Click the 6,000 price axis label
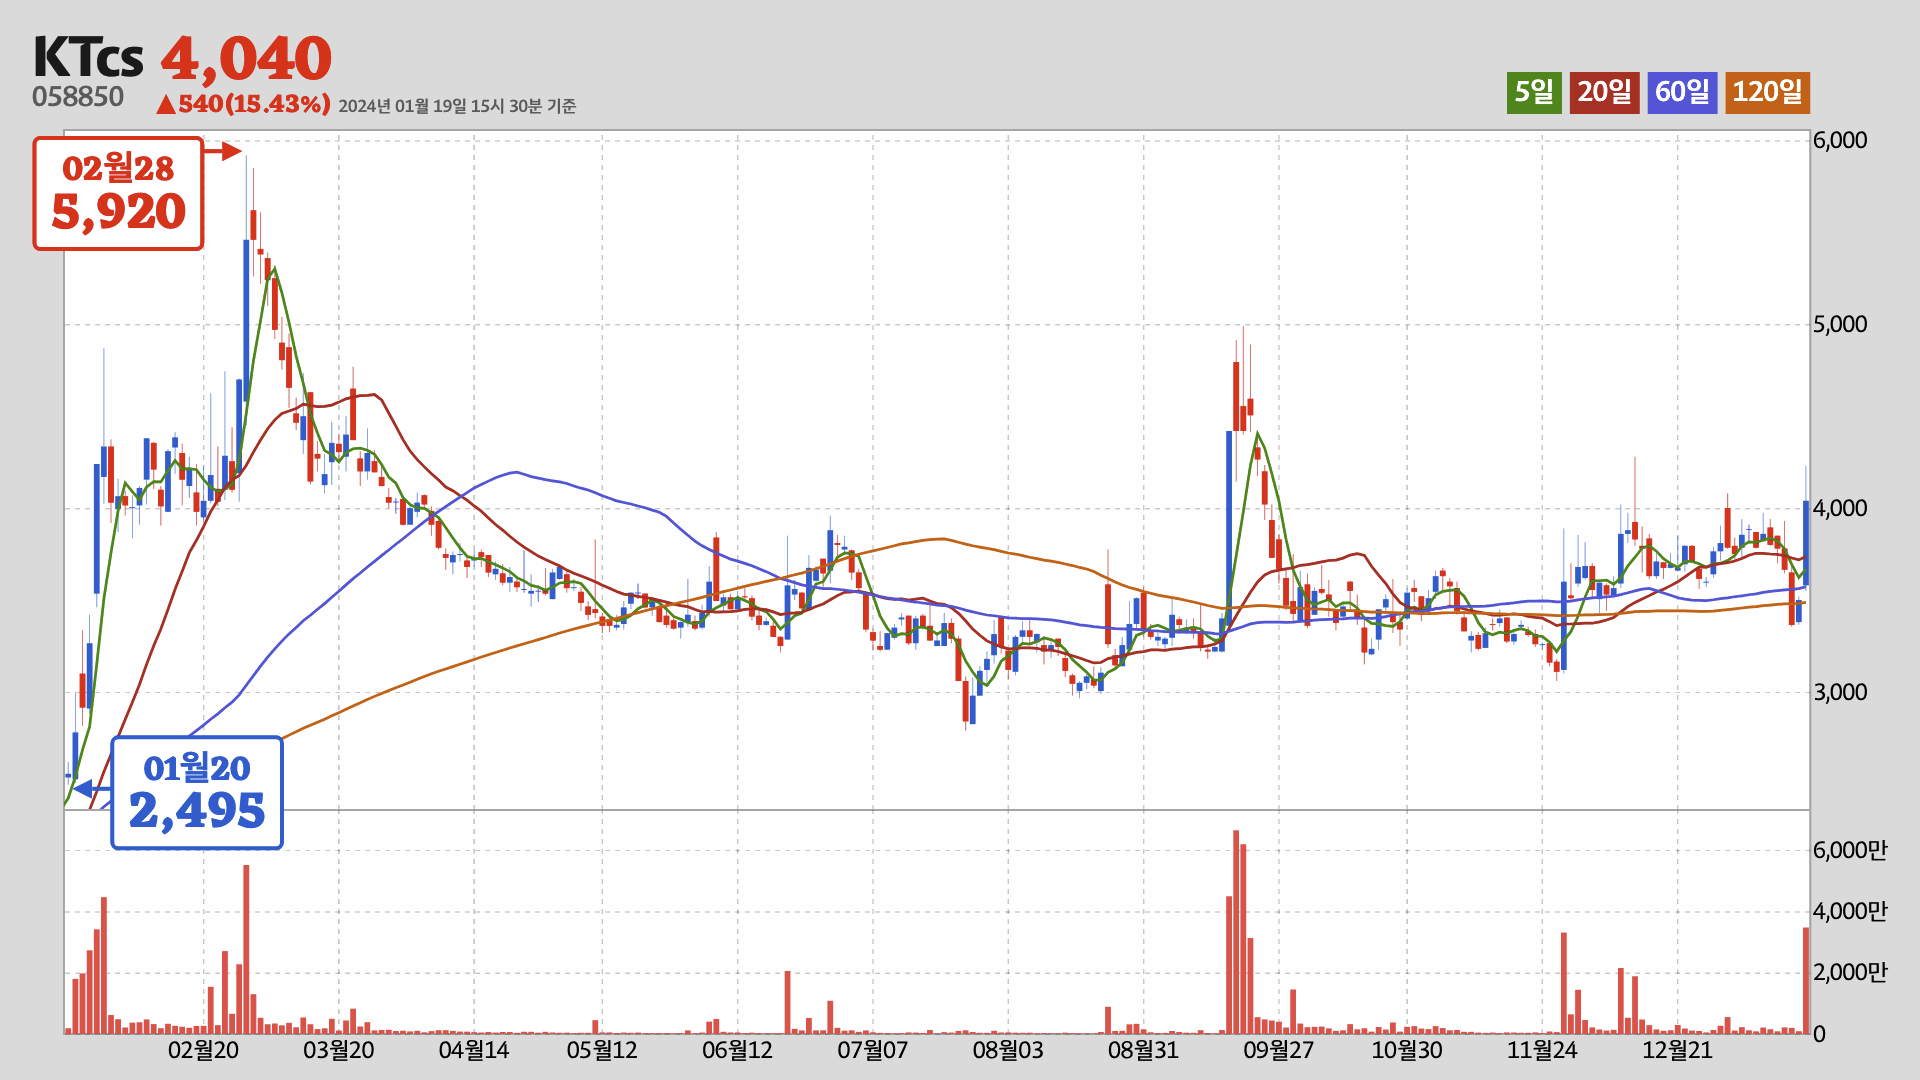 [1840, 140]
